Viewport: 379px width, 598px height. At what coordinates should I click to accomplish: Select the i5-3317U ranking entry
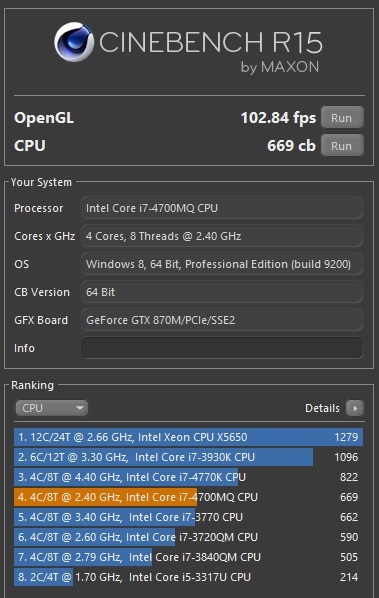(x=188, y=577)
